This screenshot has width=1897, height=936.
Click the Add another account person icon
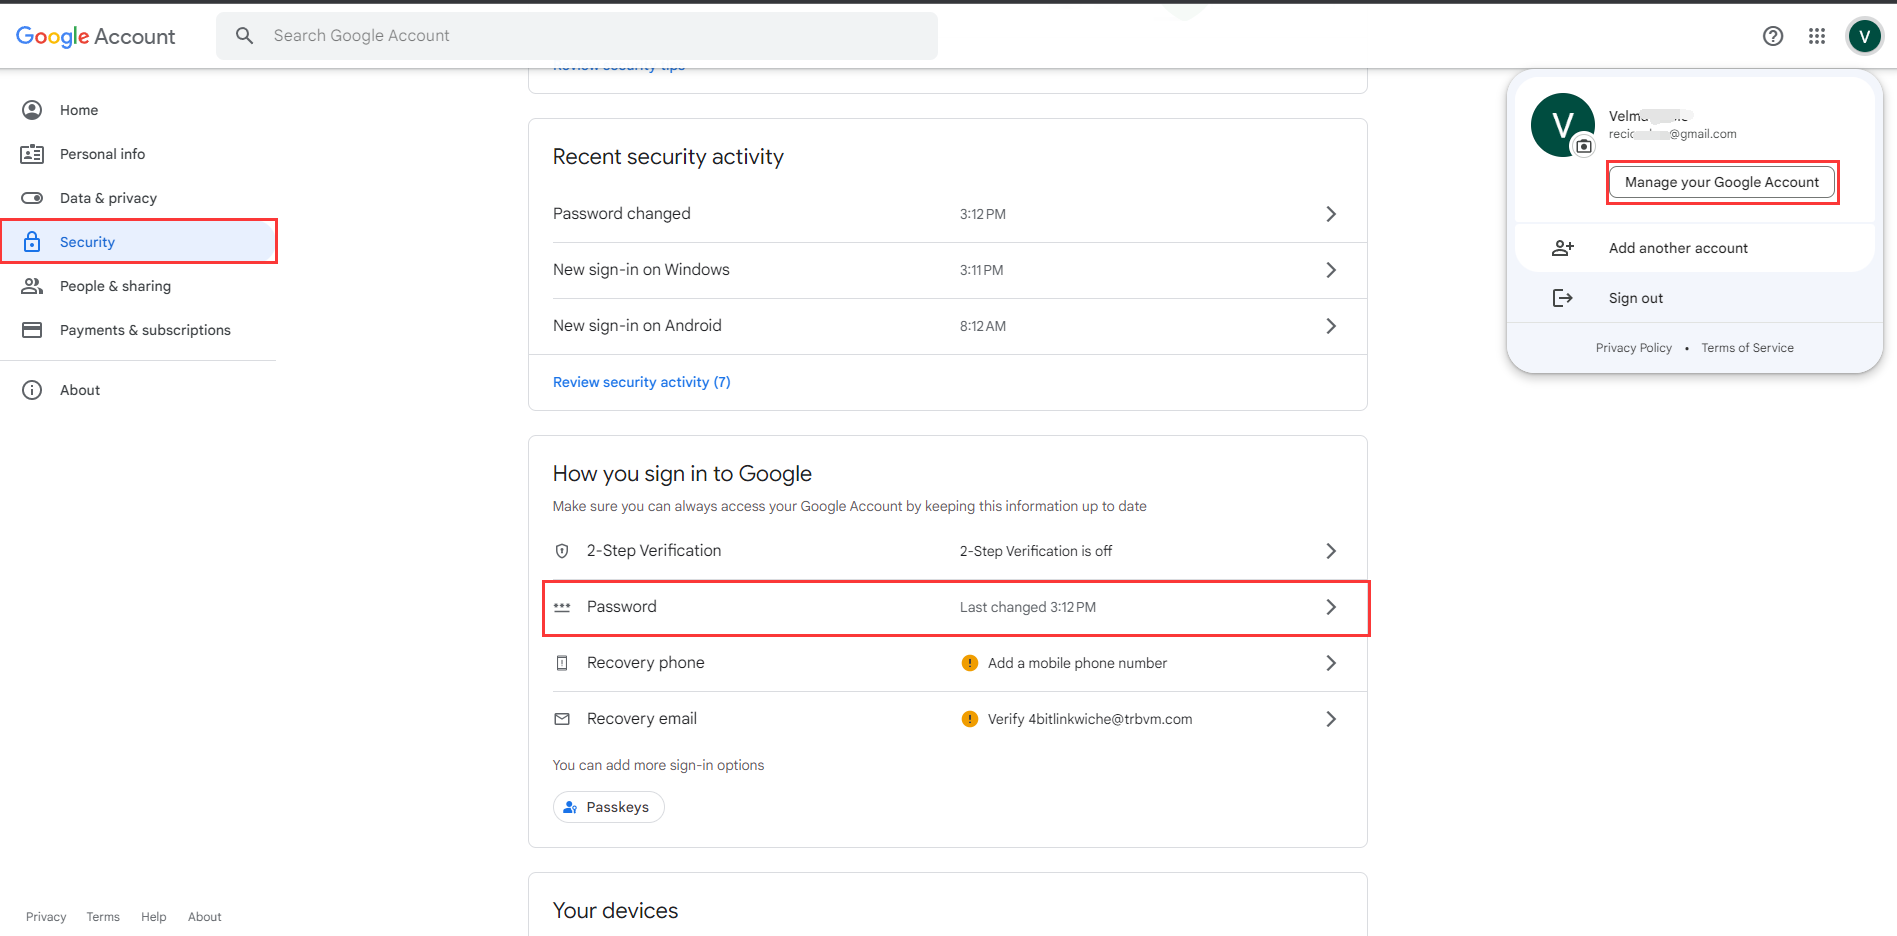pos(1562,248)
